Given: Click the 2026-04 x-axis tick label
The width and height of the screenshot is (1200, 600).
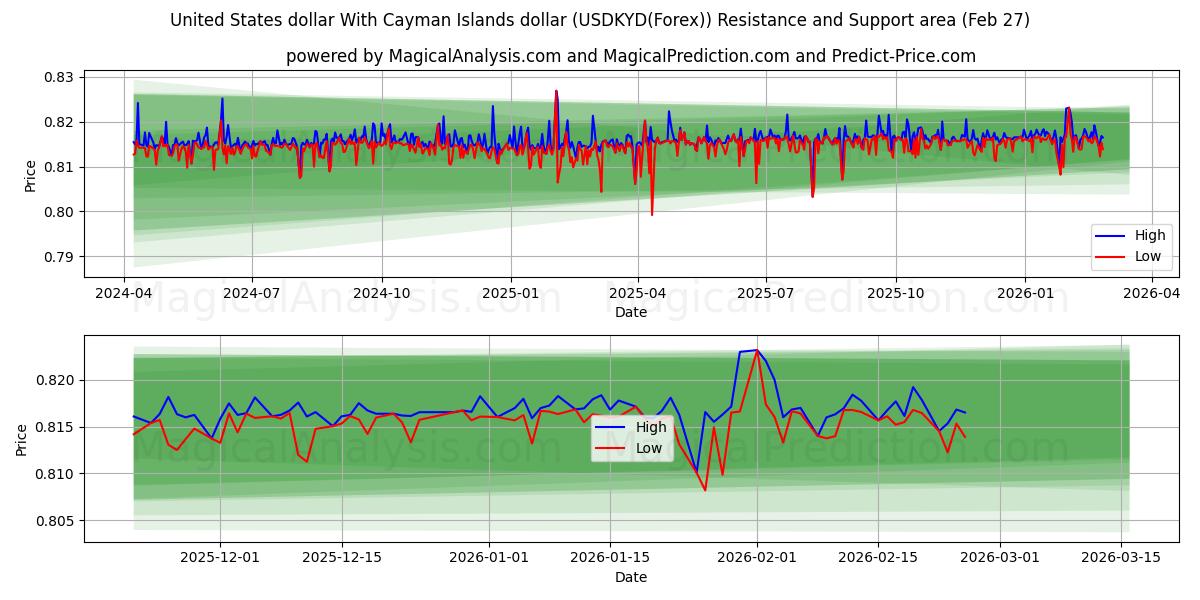Looking at the screenshot, I should coord(1152,294).
